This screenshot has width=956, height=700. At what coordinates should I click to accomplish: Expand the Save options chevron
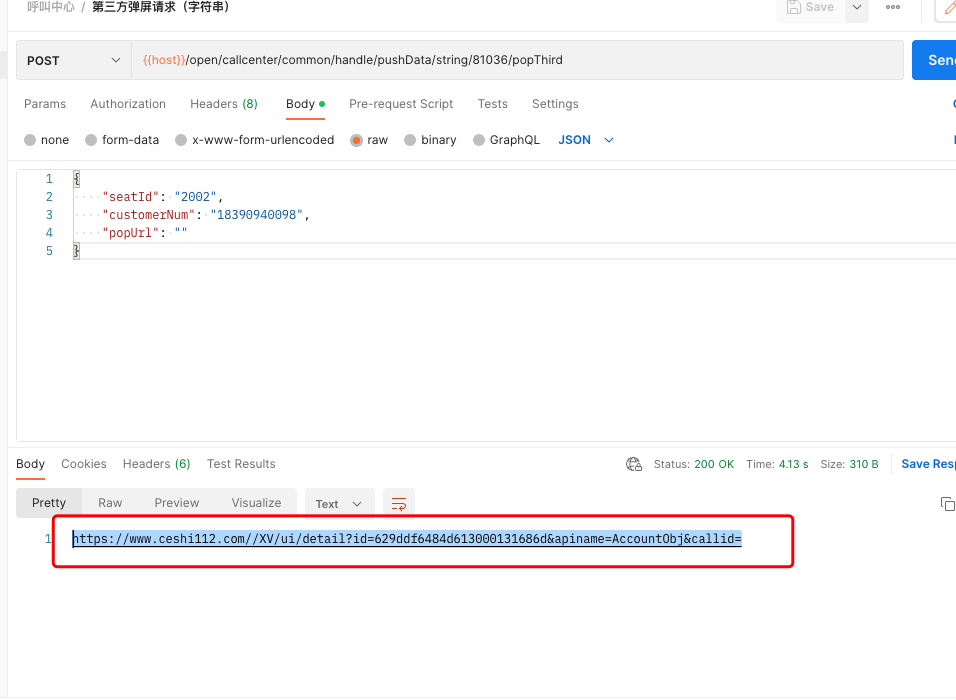point(857,8)
